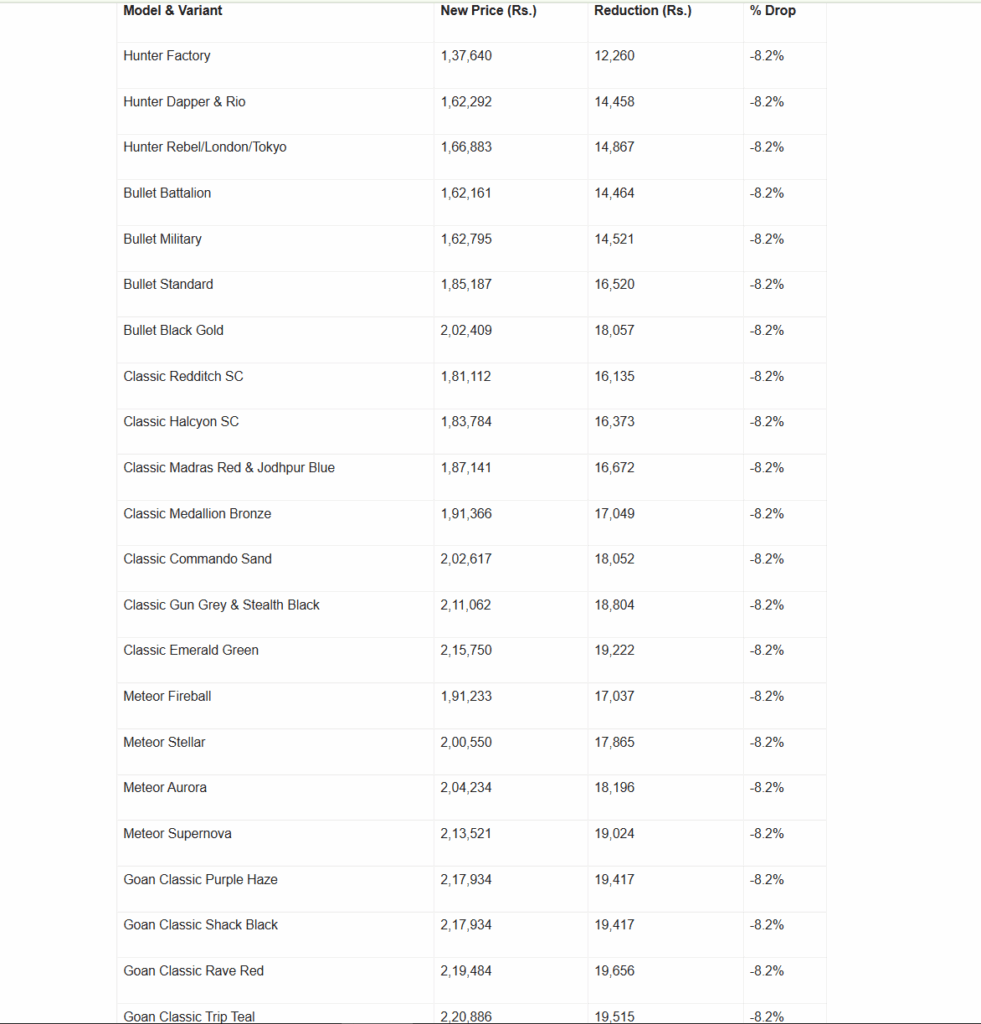Image resolution: width=981 pixels, height=1024 pixels.
Task: Select the Classic Gun Grey & Stealth Black cell
Action: [221, 605]
